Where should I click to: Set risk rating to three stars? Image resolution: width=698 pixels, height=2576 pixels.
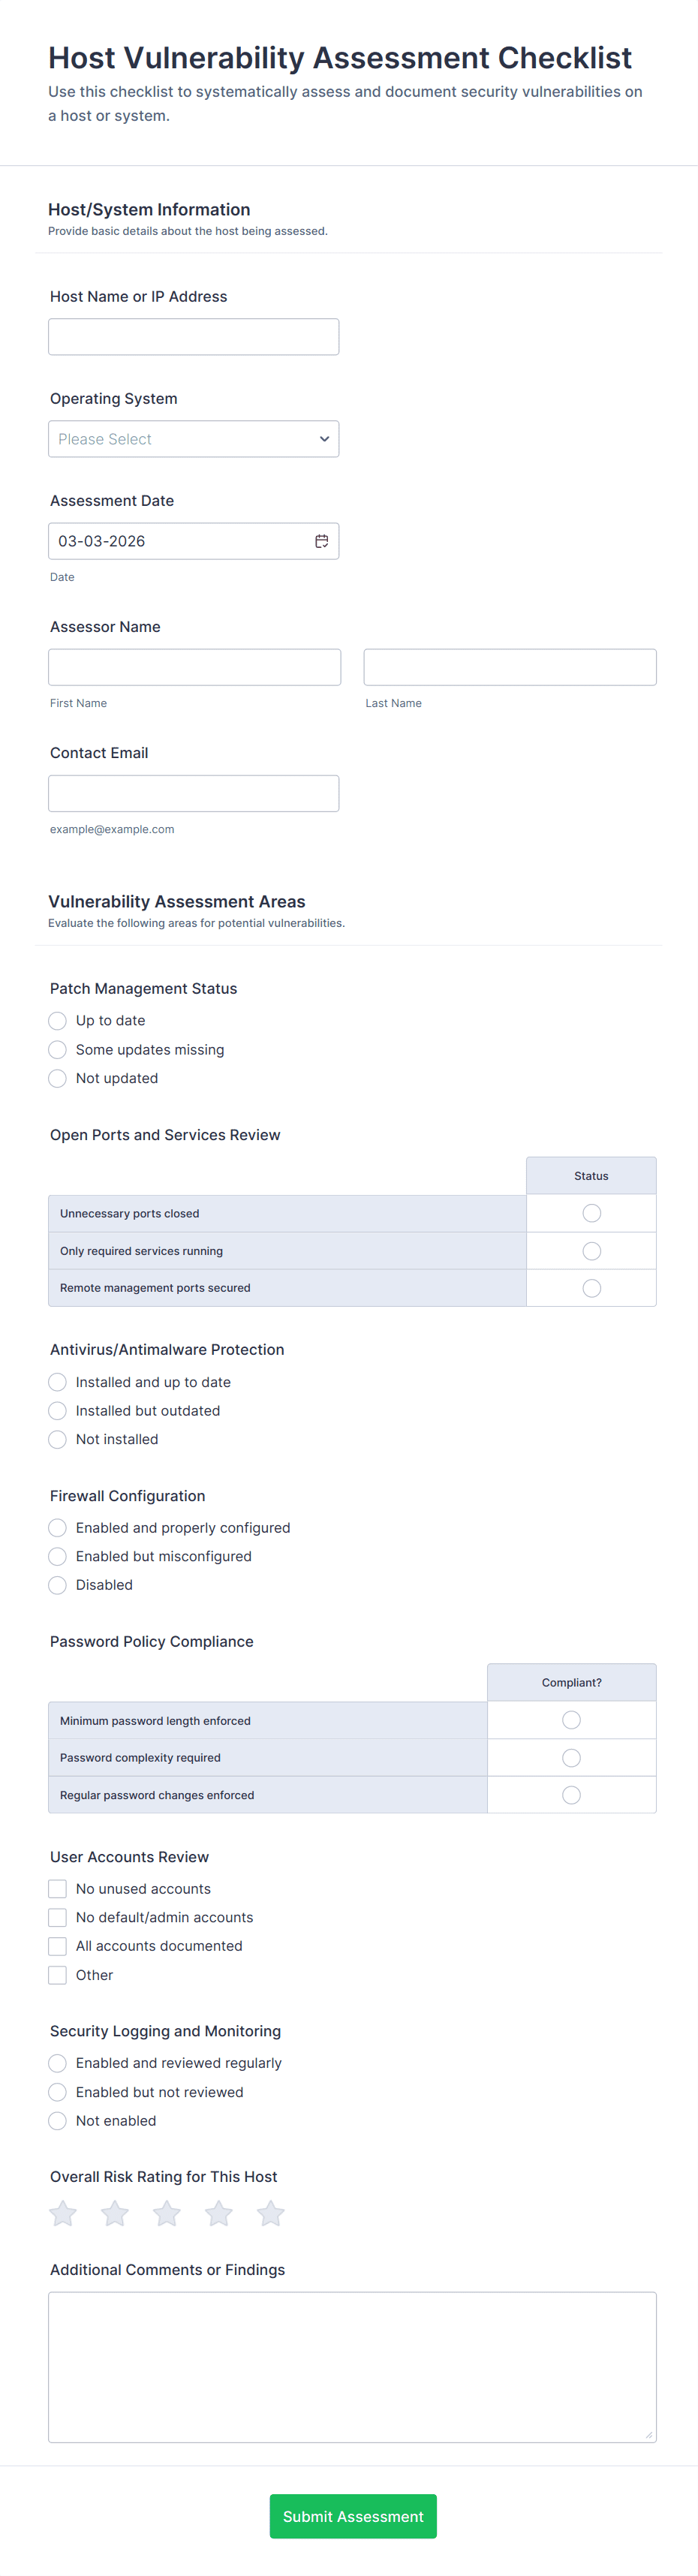click(167, 2214)
